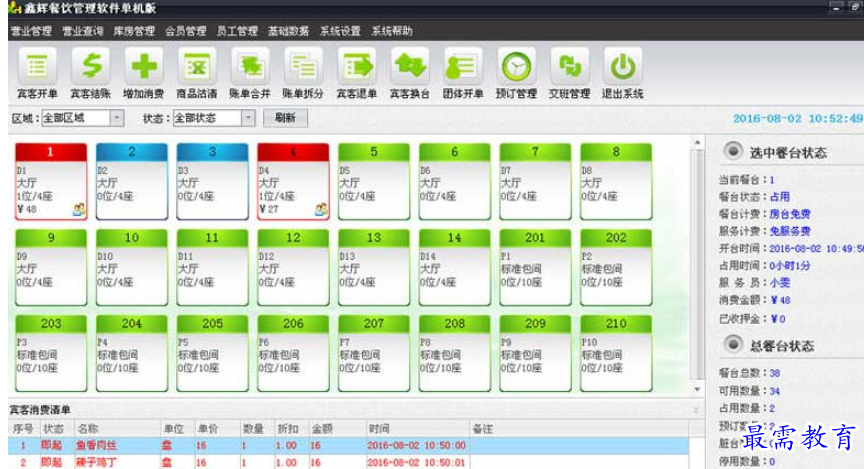The width and height of the screenshot is (864, 469).
Task: Expand the 区域 dropdown arrow
Action: pos(116,118)
